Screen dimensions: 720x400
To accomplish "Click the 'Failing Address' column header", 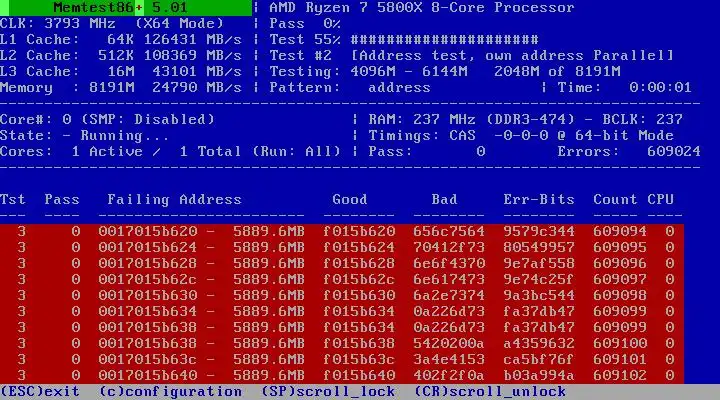I will point(174,199).
